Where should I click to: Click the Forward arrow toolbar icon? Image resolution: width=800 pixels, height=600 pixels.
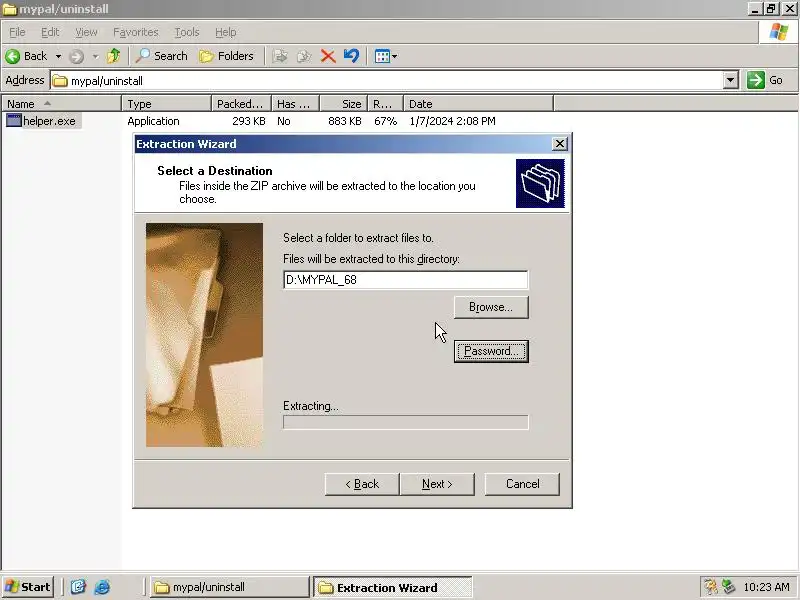tap(77, 56)
